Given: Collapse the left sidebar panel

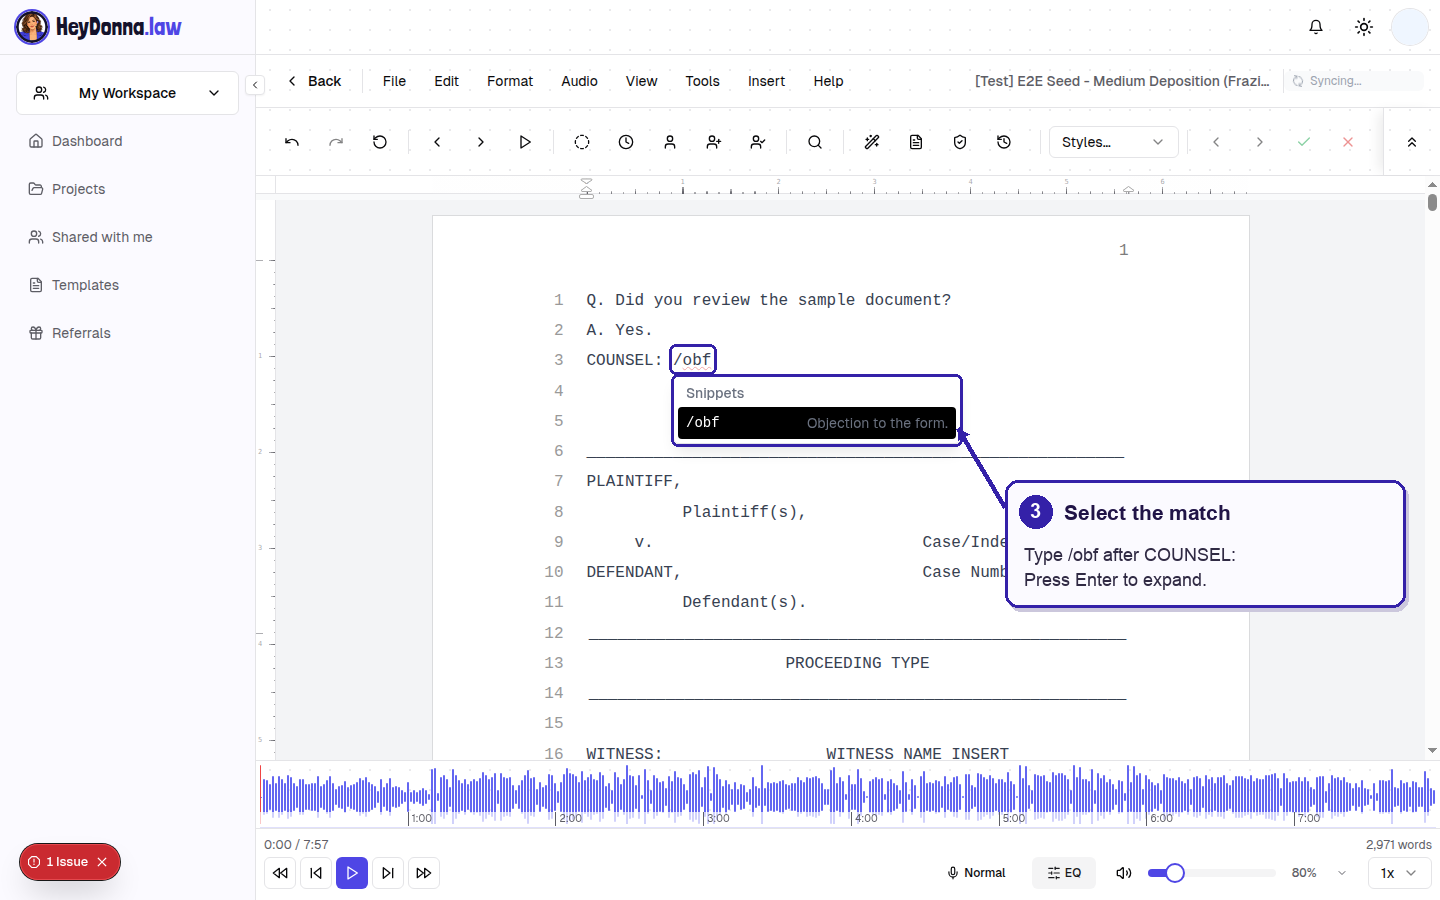Looking at the screenshot, I should pos(255,85).
